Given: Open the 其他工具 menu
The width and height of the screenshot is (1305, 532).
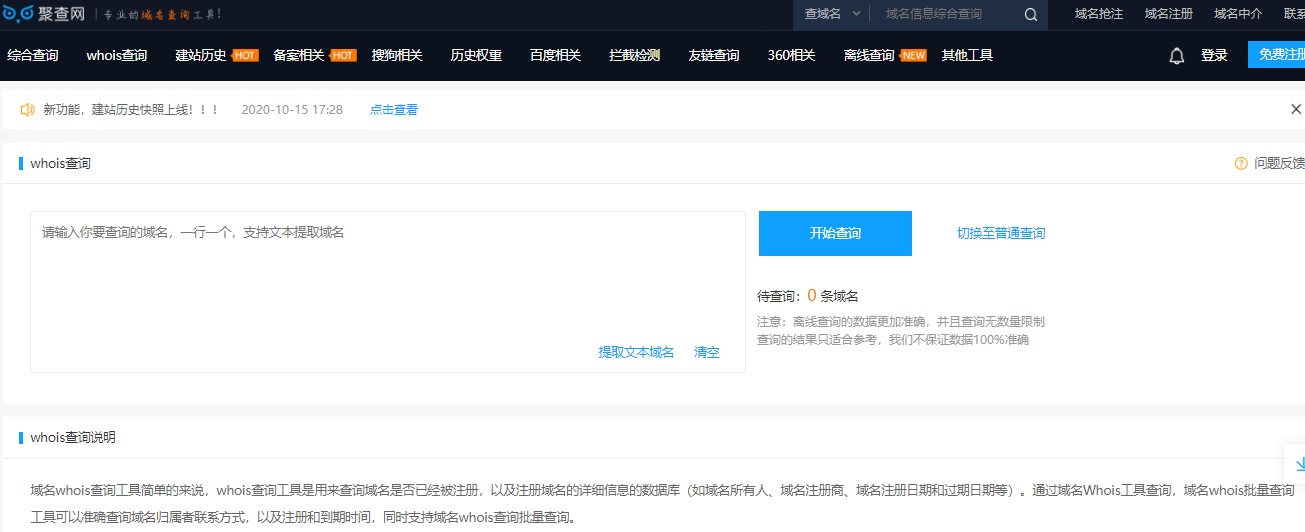Looking at the screenshot, I should (x=967, y=56).
